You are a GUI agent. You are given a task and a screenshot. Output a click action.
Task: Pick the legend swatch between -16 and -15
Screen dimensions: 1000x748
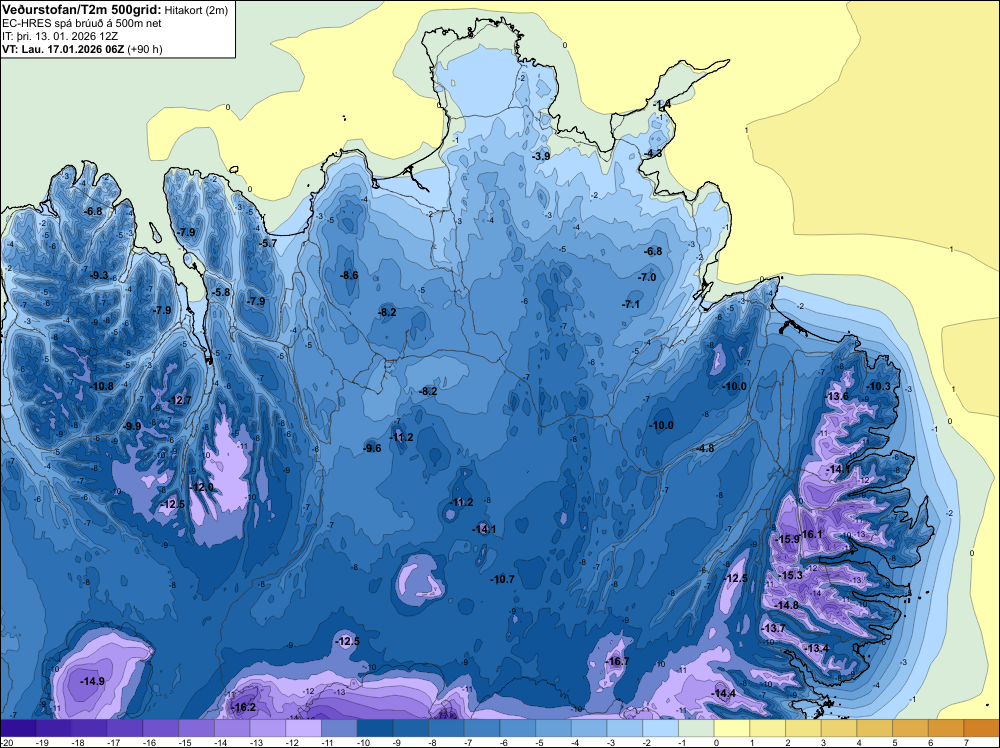(161, 728)
